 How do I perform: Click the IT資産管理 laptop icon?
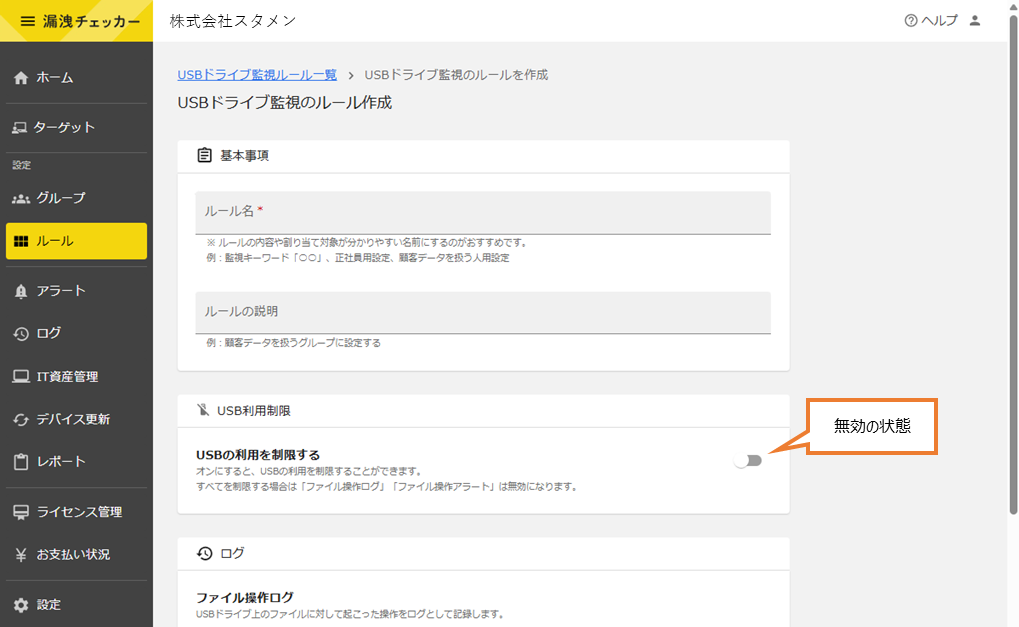coord(21,376)
